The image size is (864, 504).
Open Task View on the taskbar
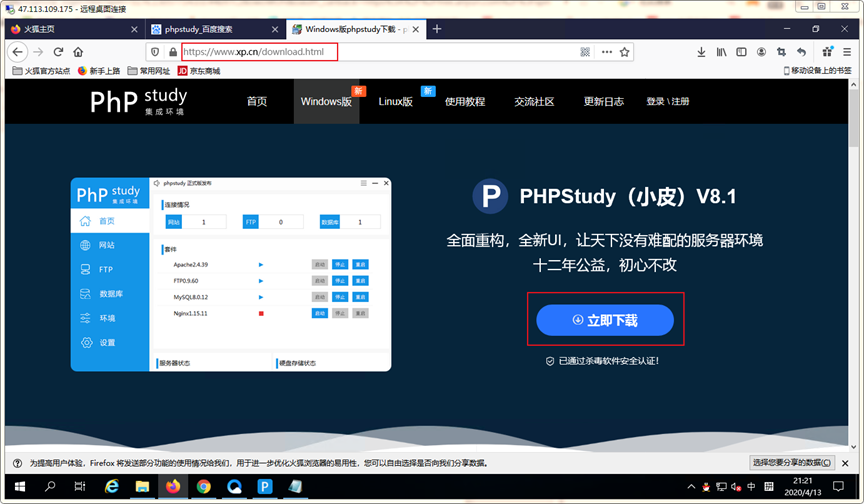[x=80, y=486]
